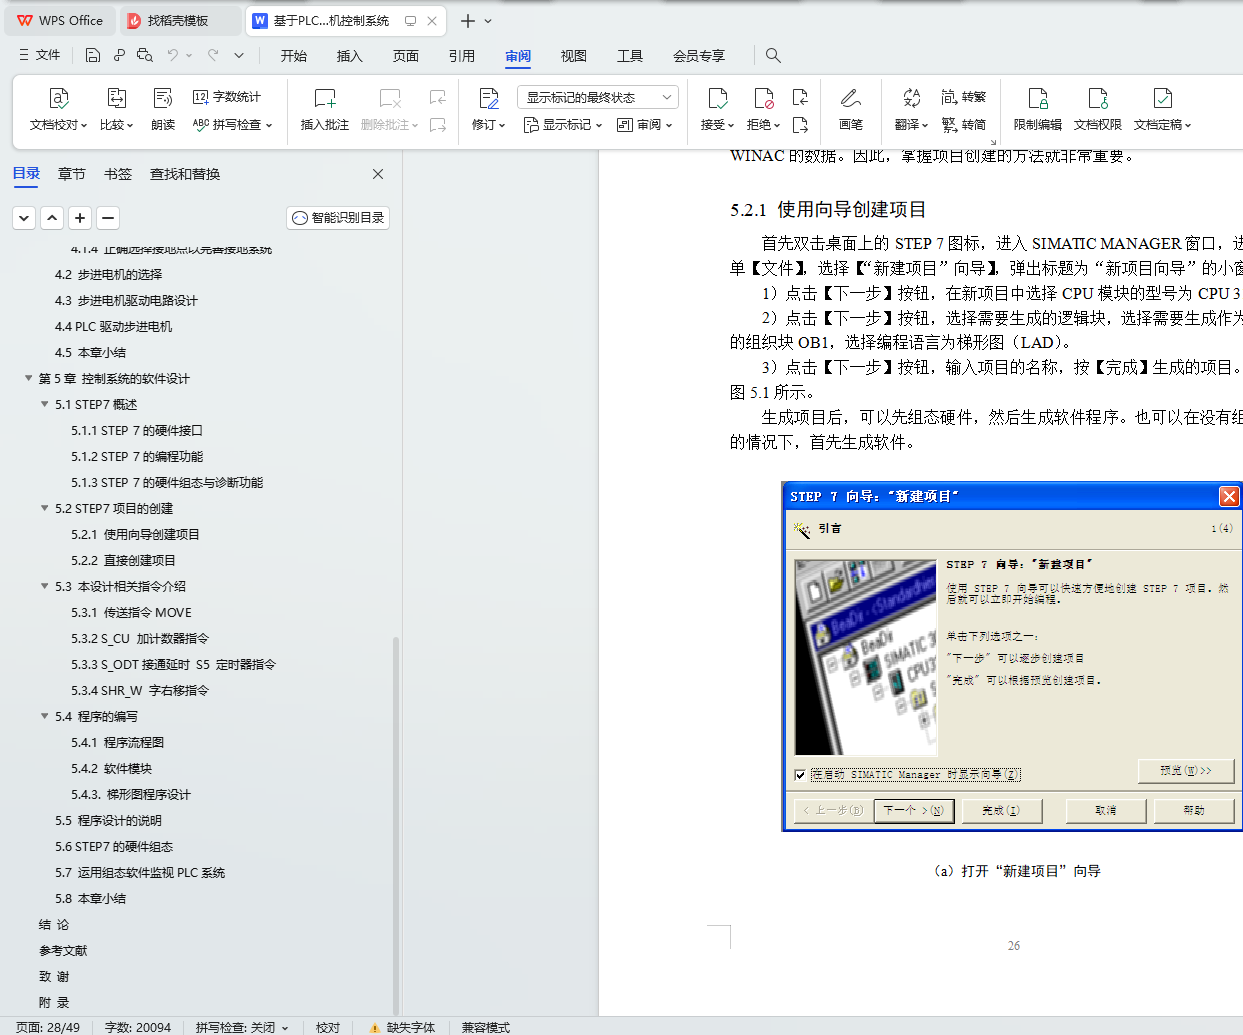Insert a comment with 插入批注

(325, 109)
